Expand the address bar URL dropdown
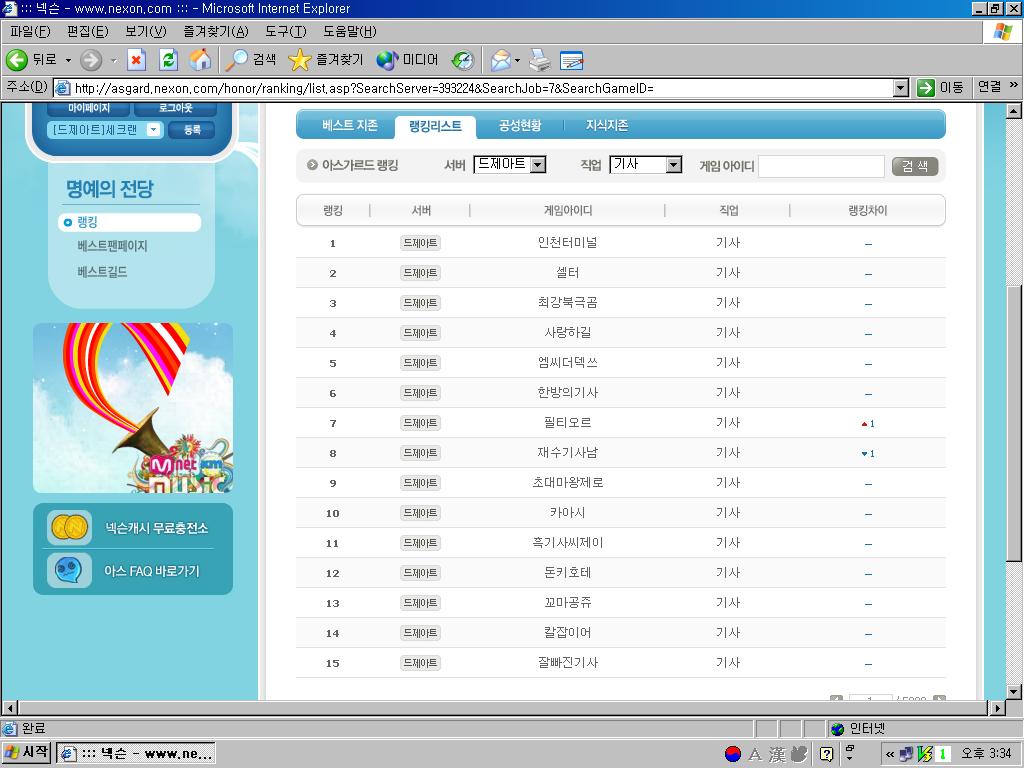 (900, 88)
